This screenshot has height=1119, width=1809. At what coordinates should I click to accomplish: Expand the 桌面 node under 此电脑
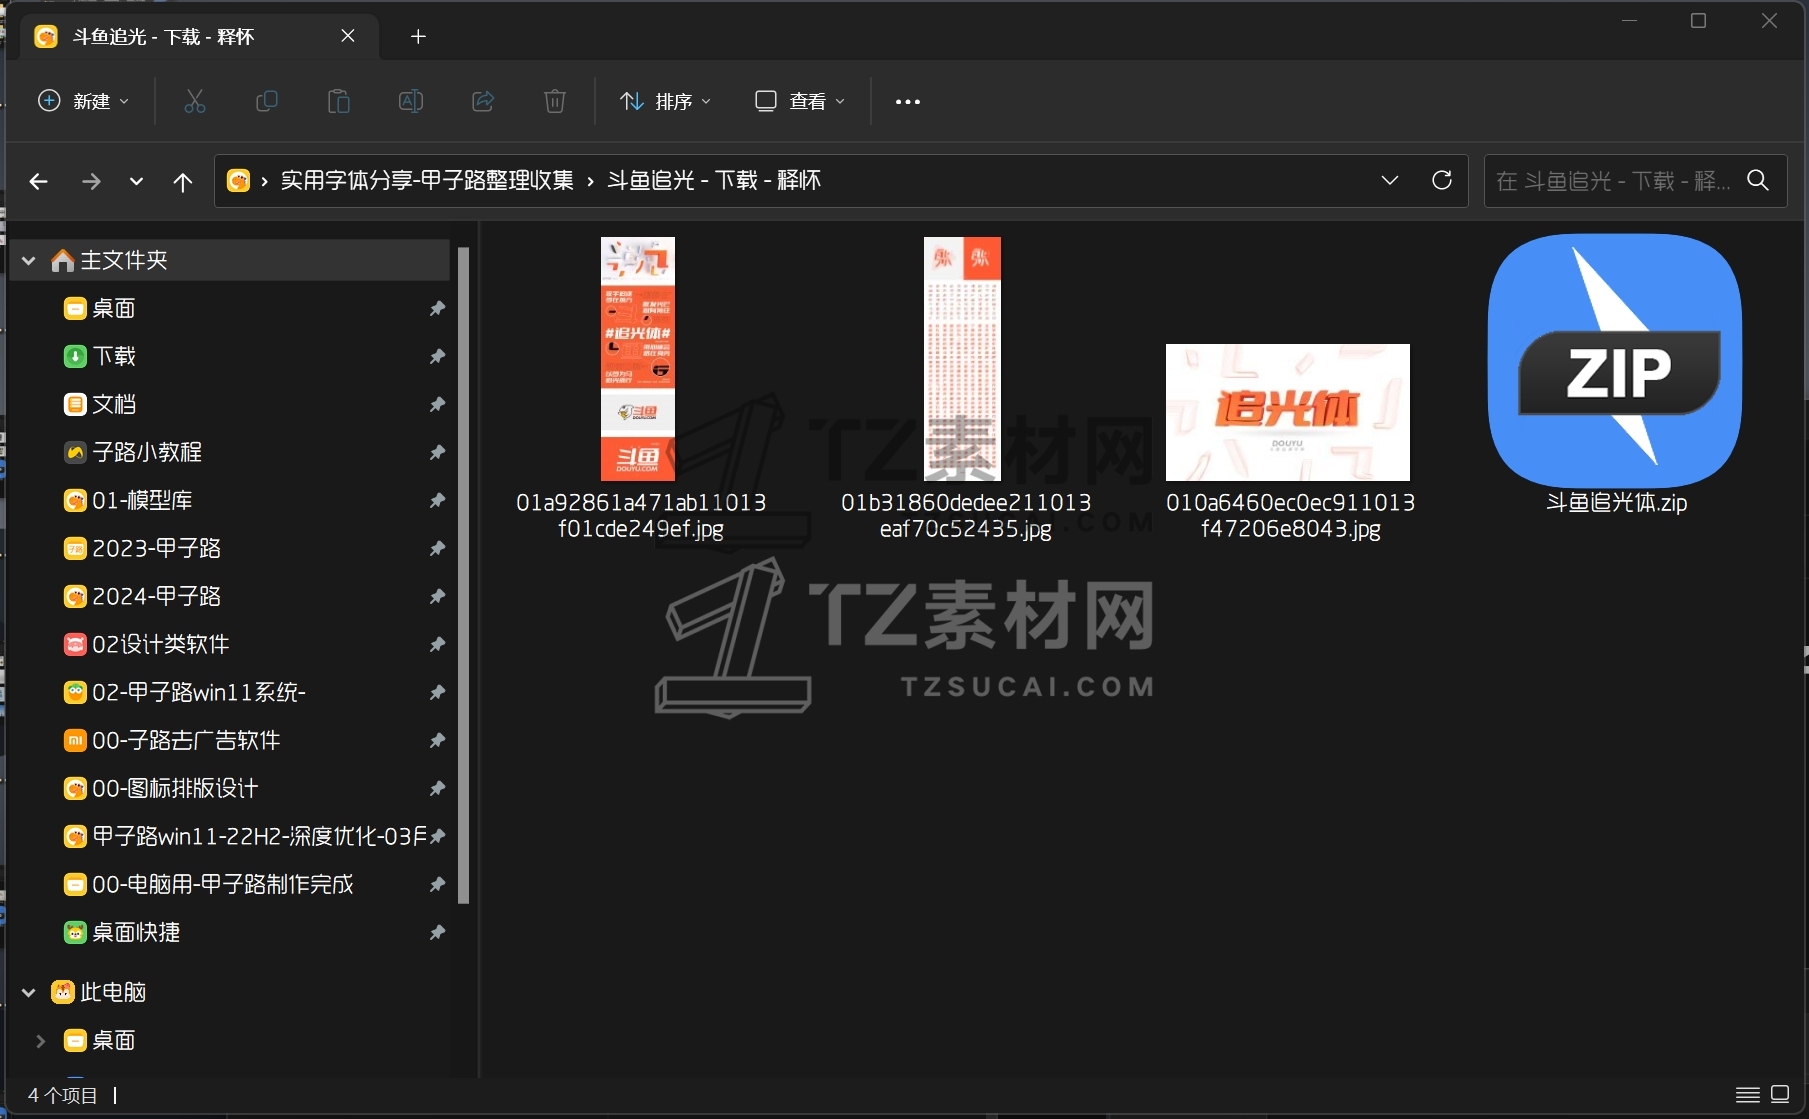(41, 1040)
